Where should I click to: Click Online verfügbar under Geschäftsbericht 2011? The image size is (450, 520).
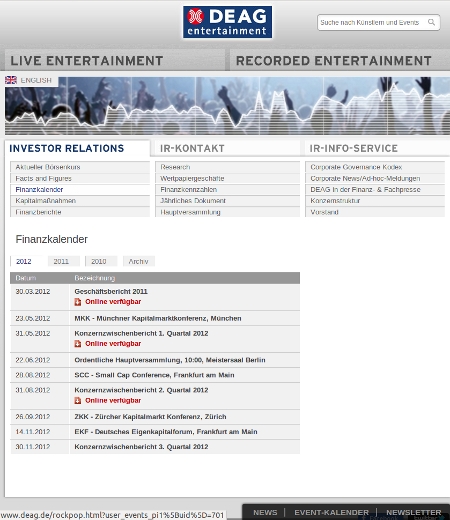pos(113,302)
